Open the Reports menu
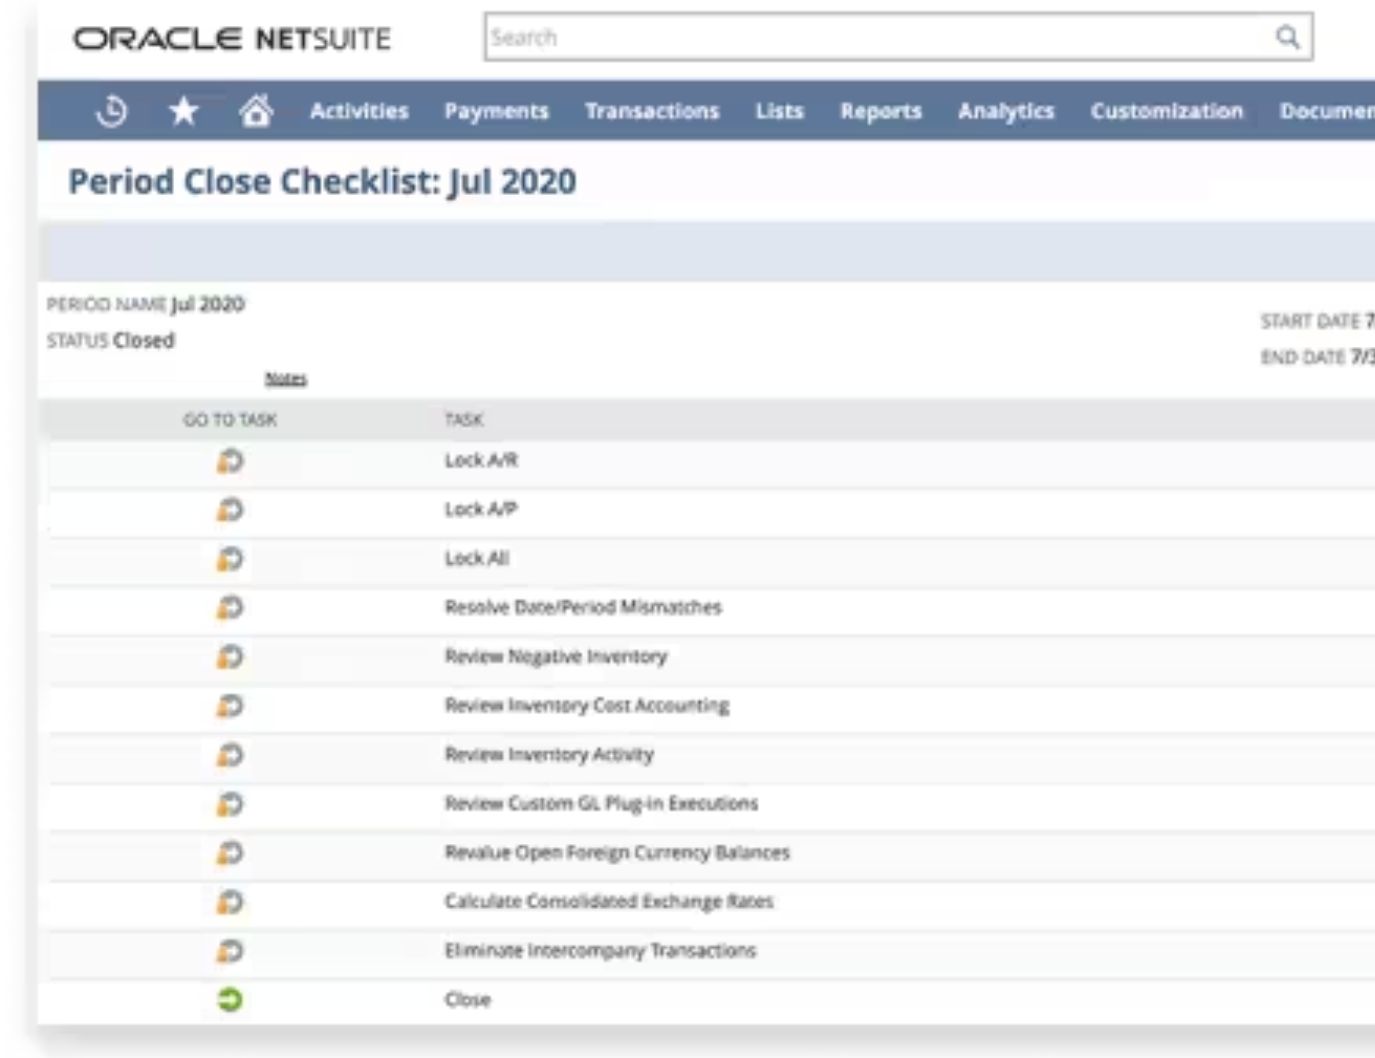Viewport: 1375px width, 1058px height. point(880,111)
